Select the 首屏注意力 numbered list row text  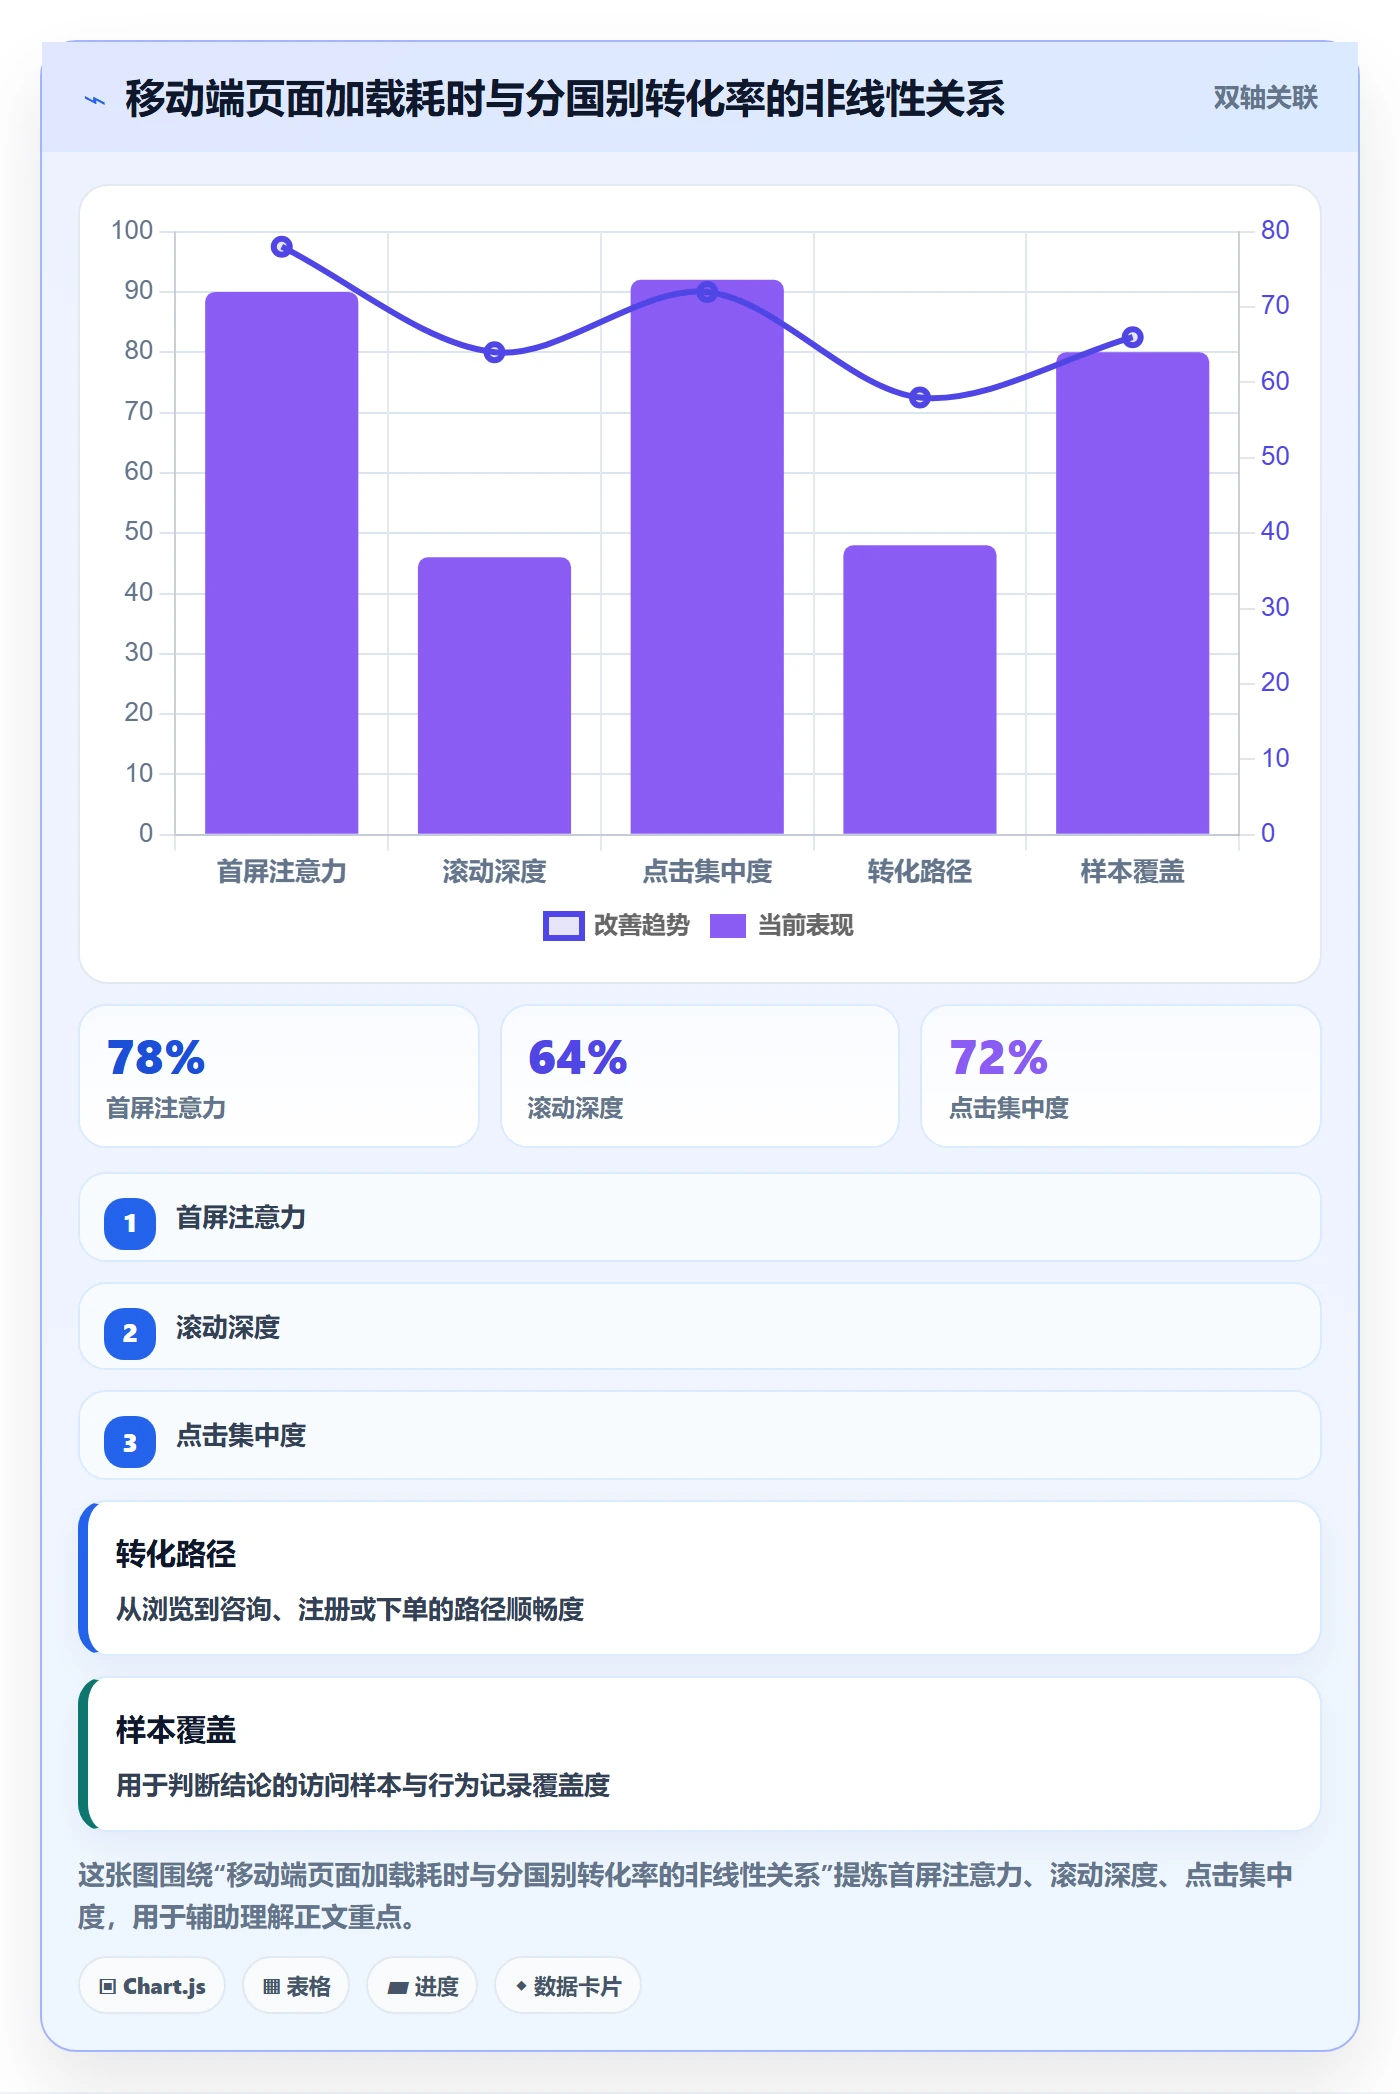(x=241, y=1218)
